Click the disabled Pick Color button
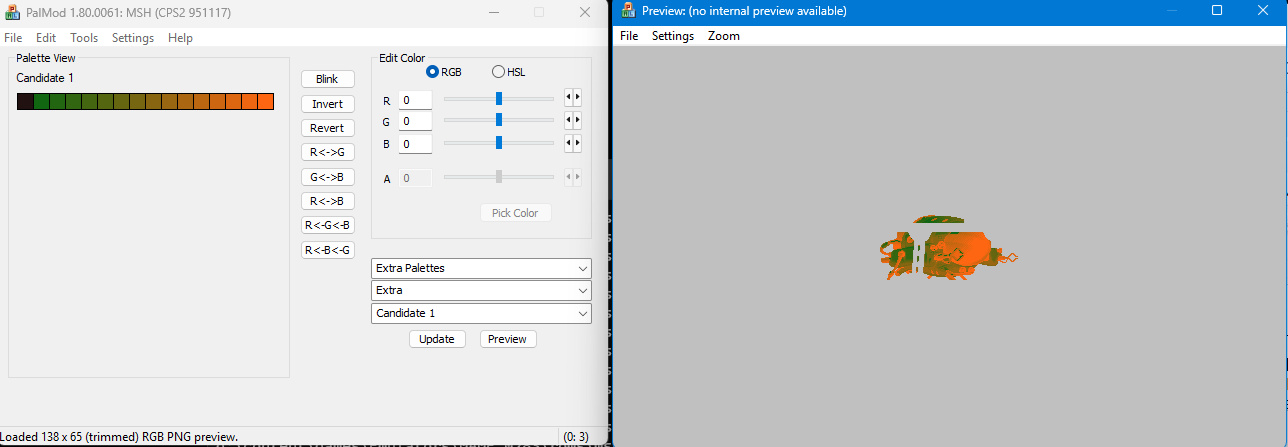 pos(516,213)
